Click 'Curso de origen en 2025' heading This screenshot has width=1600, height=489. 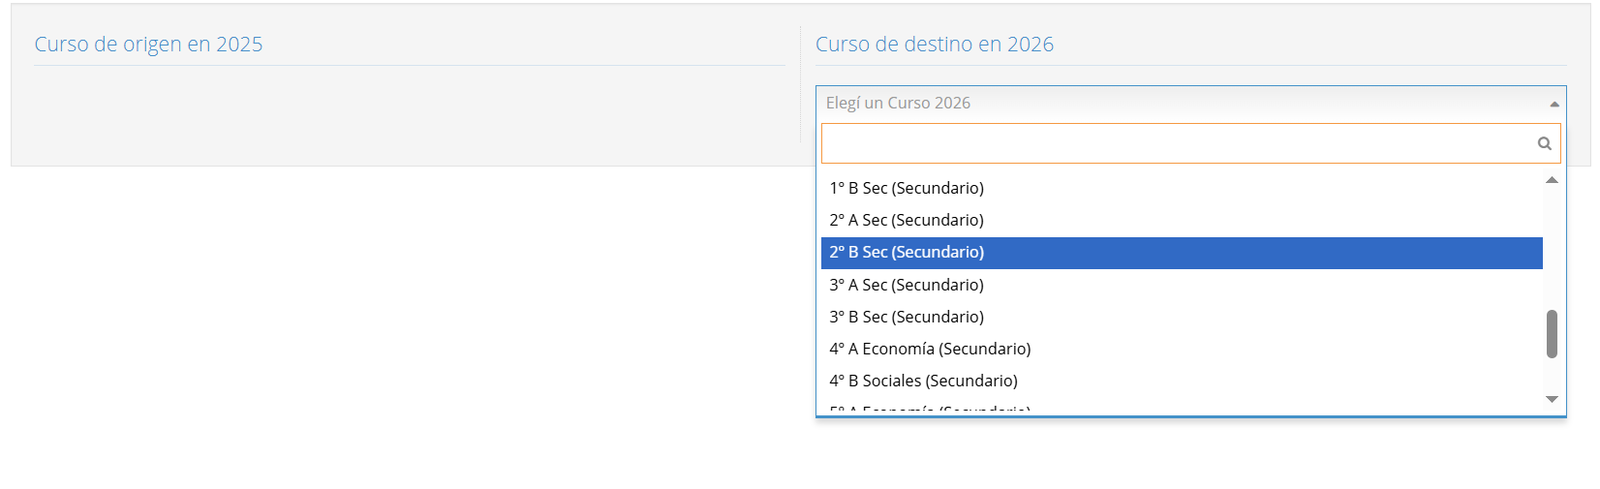point(148,44)
